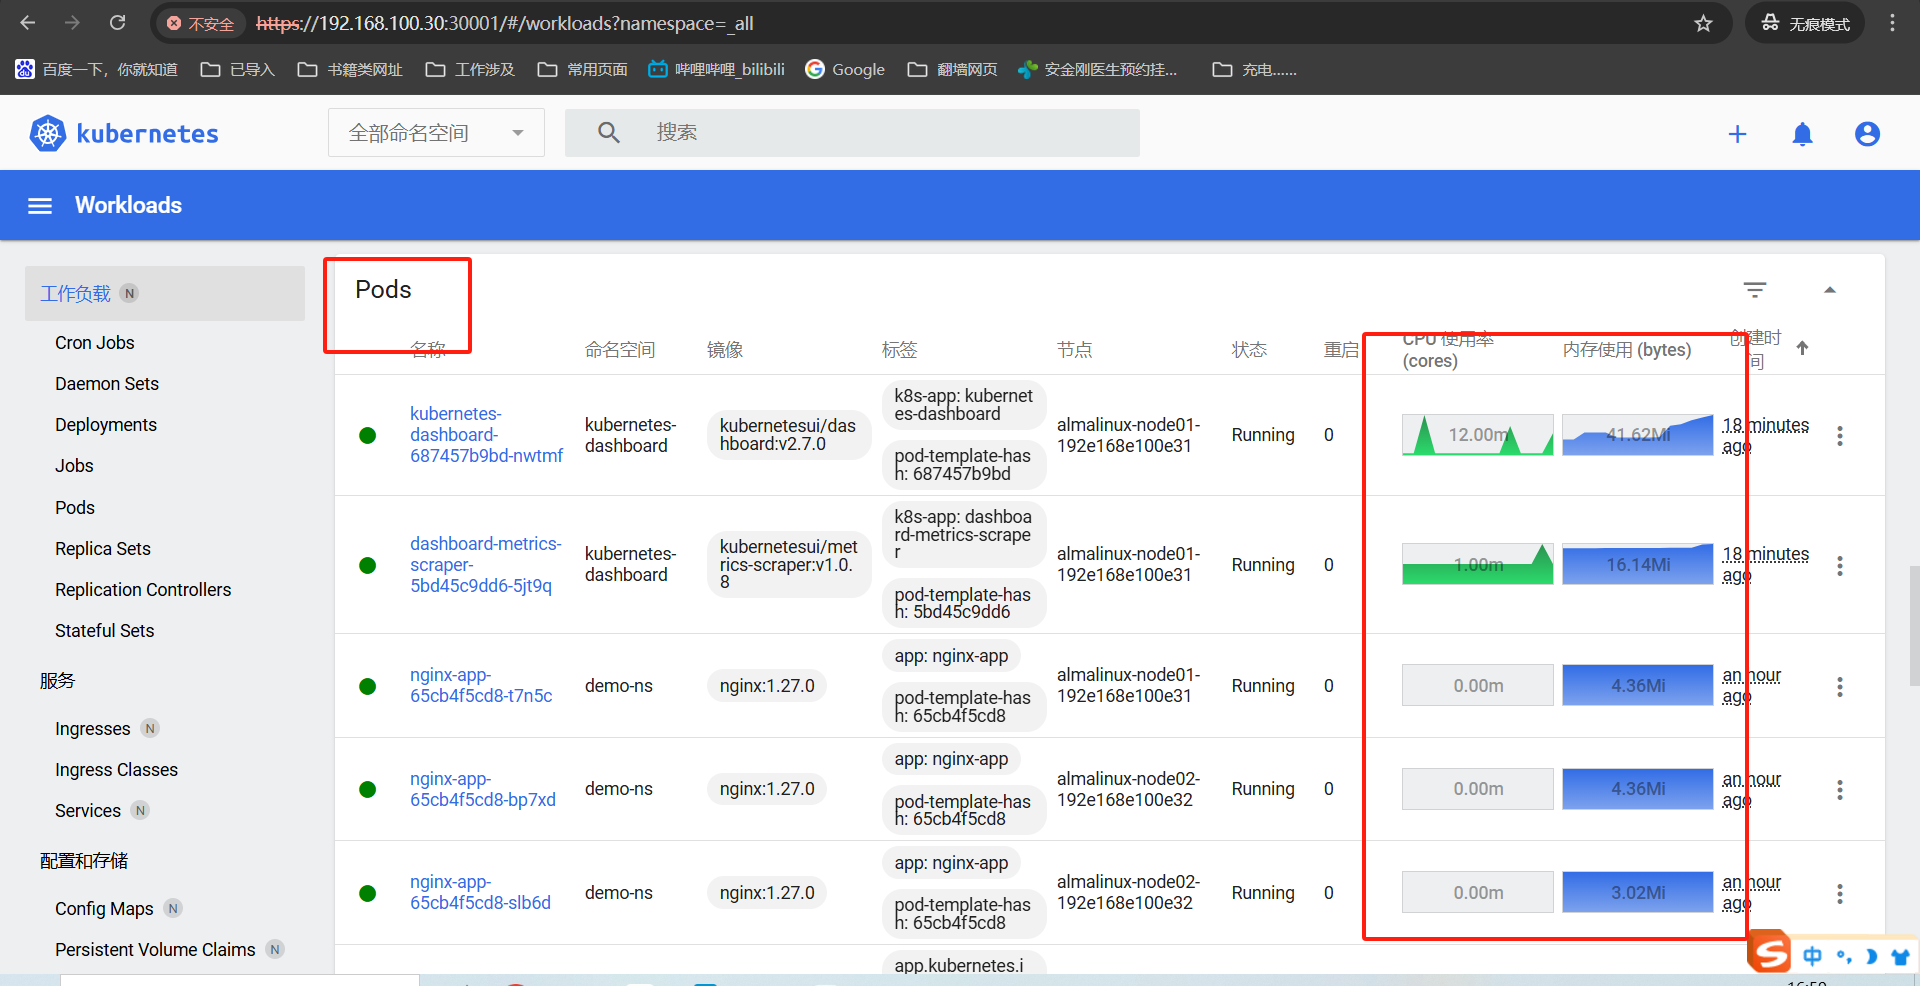
Task: Click the search input field
Action: click(x=852, y=133)
